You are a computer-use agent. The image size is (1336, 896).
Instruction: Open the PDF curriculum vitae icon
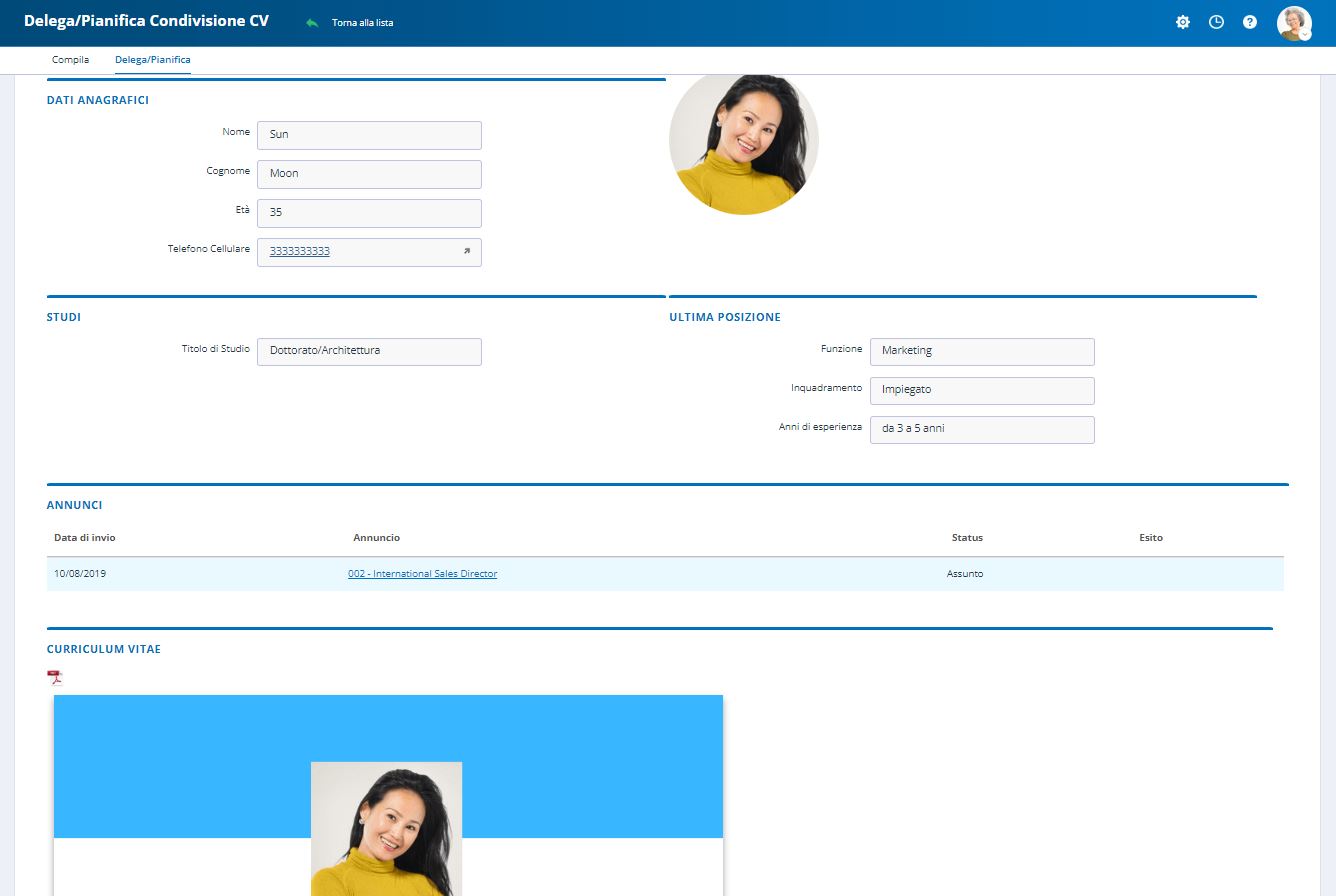coord(55,677)
